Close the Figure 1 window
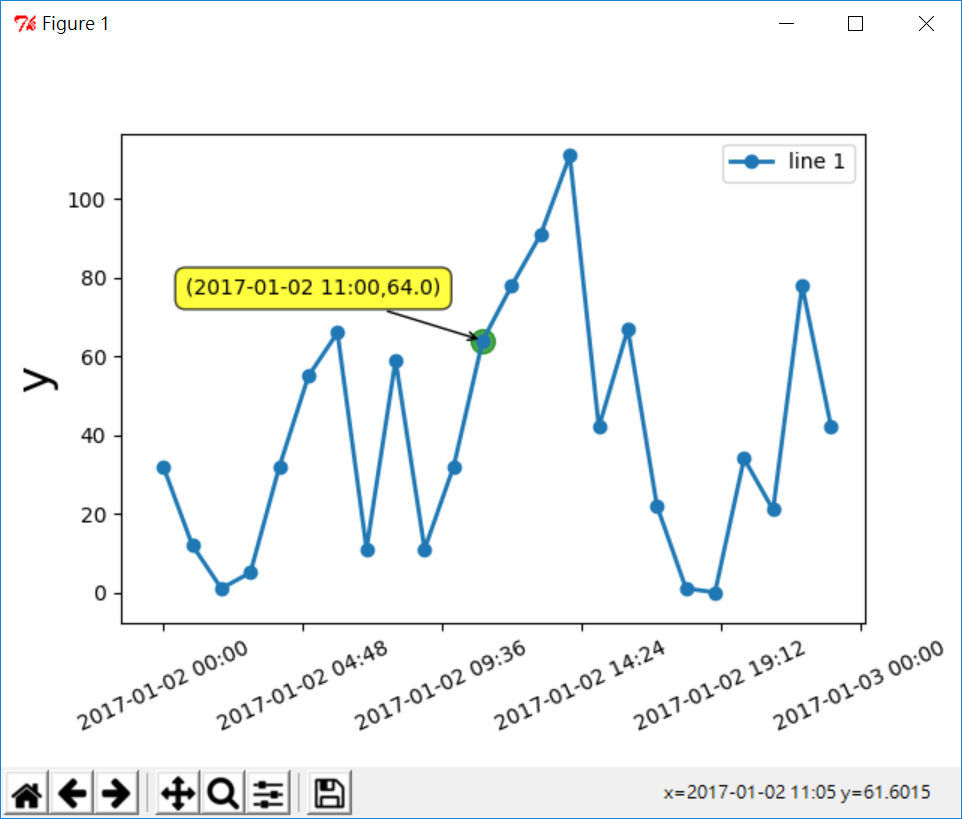Image resolution: width=962 pixels, height=819 pixels. (x=926, y=24)
